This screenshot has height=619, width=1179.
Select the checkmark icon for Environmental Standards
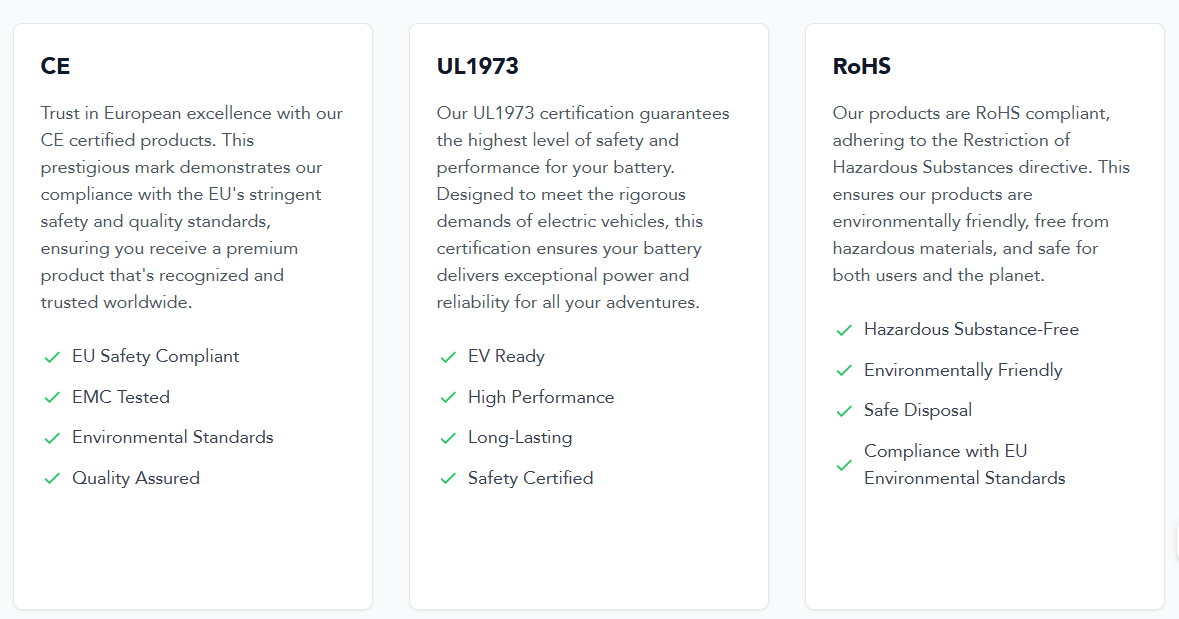[52, 438]
